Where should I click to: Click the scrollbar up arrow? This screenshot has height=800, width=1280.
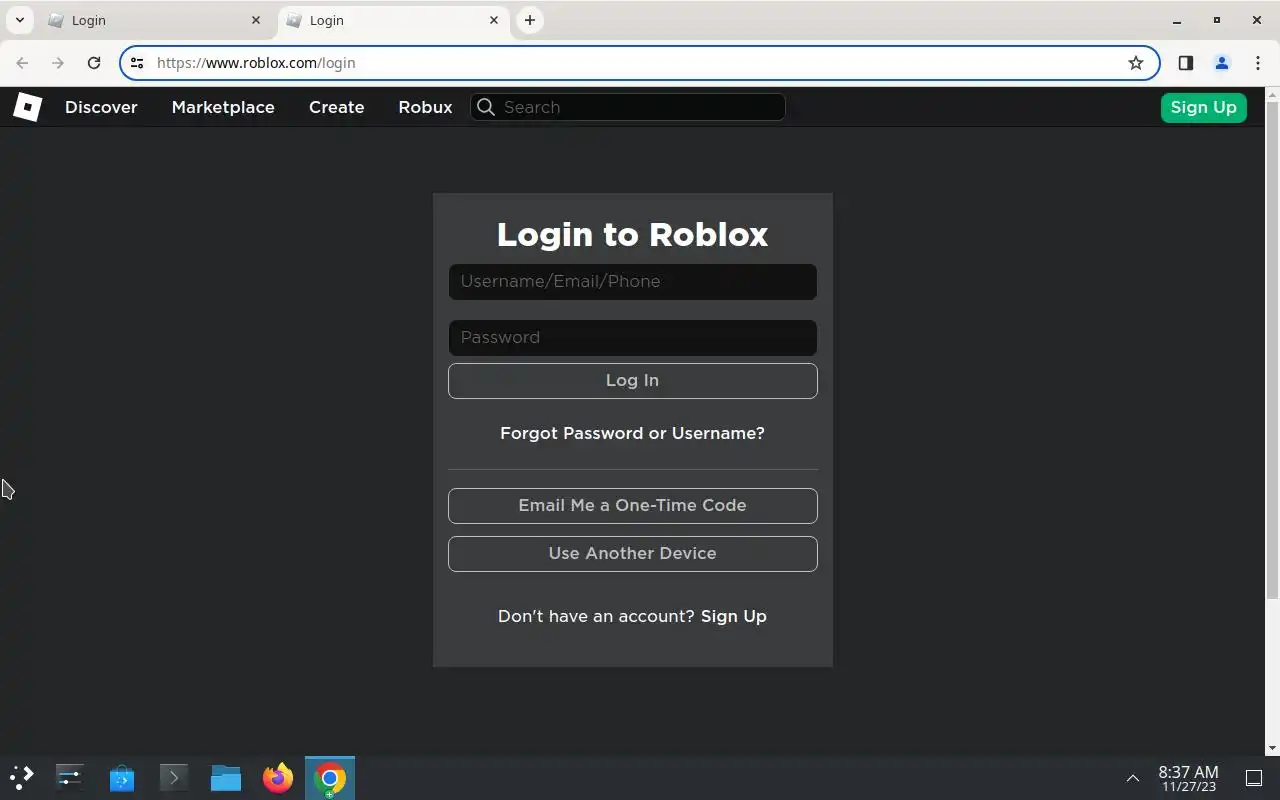coord(1272,95)
